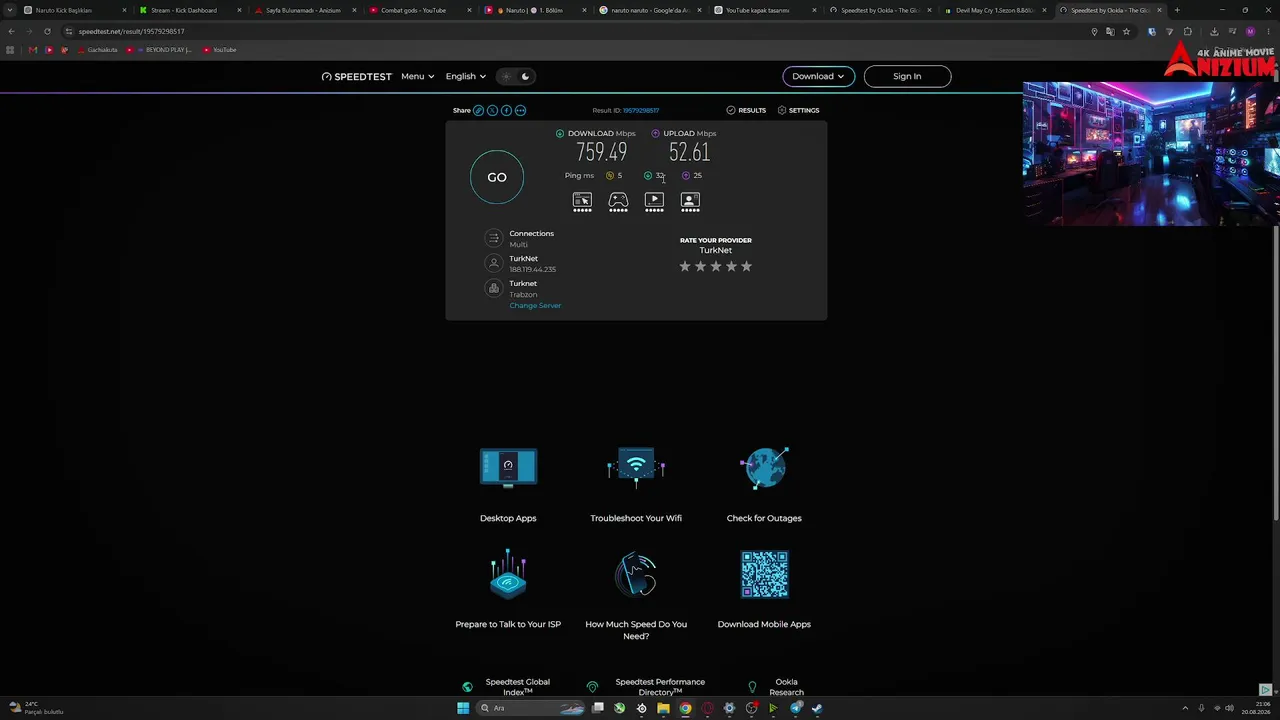Open a new browser tab
Screen dimensions: 1280x720
[1177, 10]
